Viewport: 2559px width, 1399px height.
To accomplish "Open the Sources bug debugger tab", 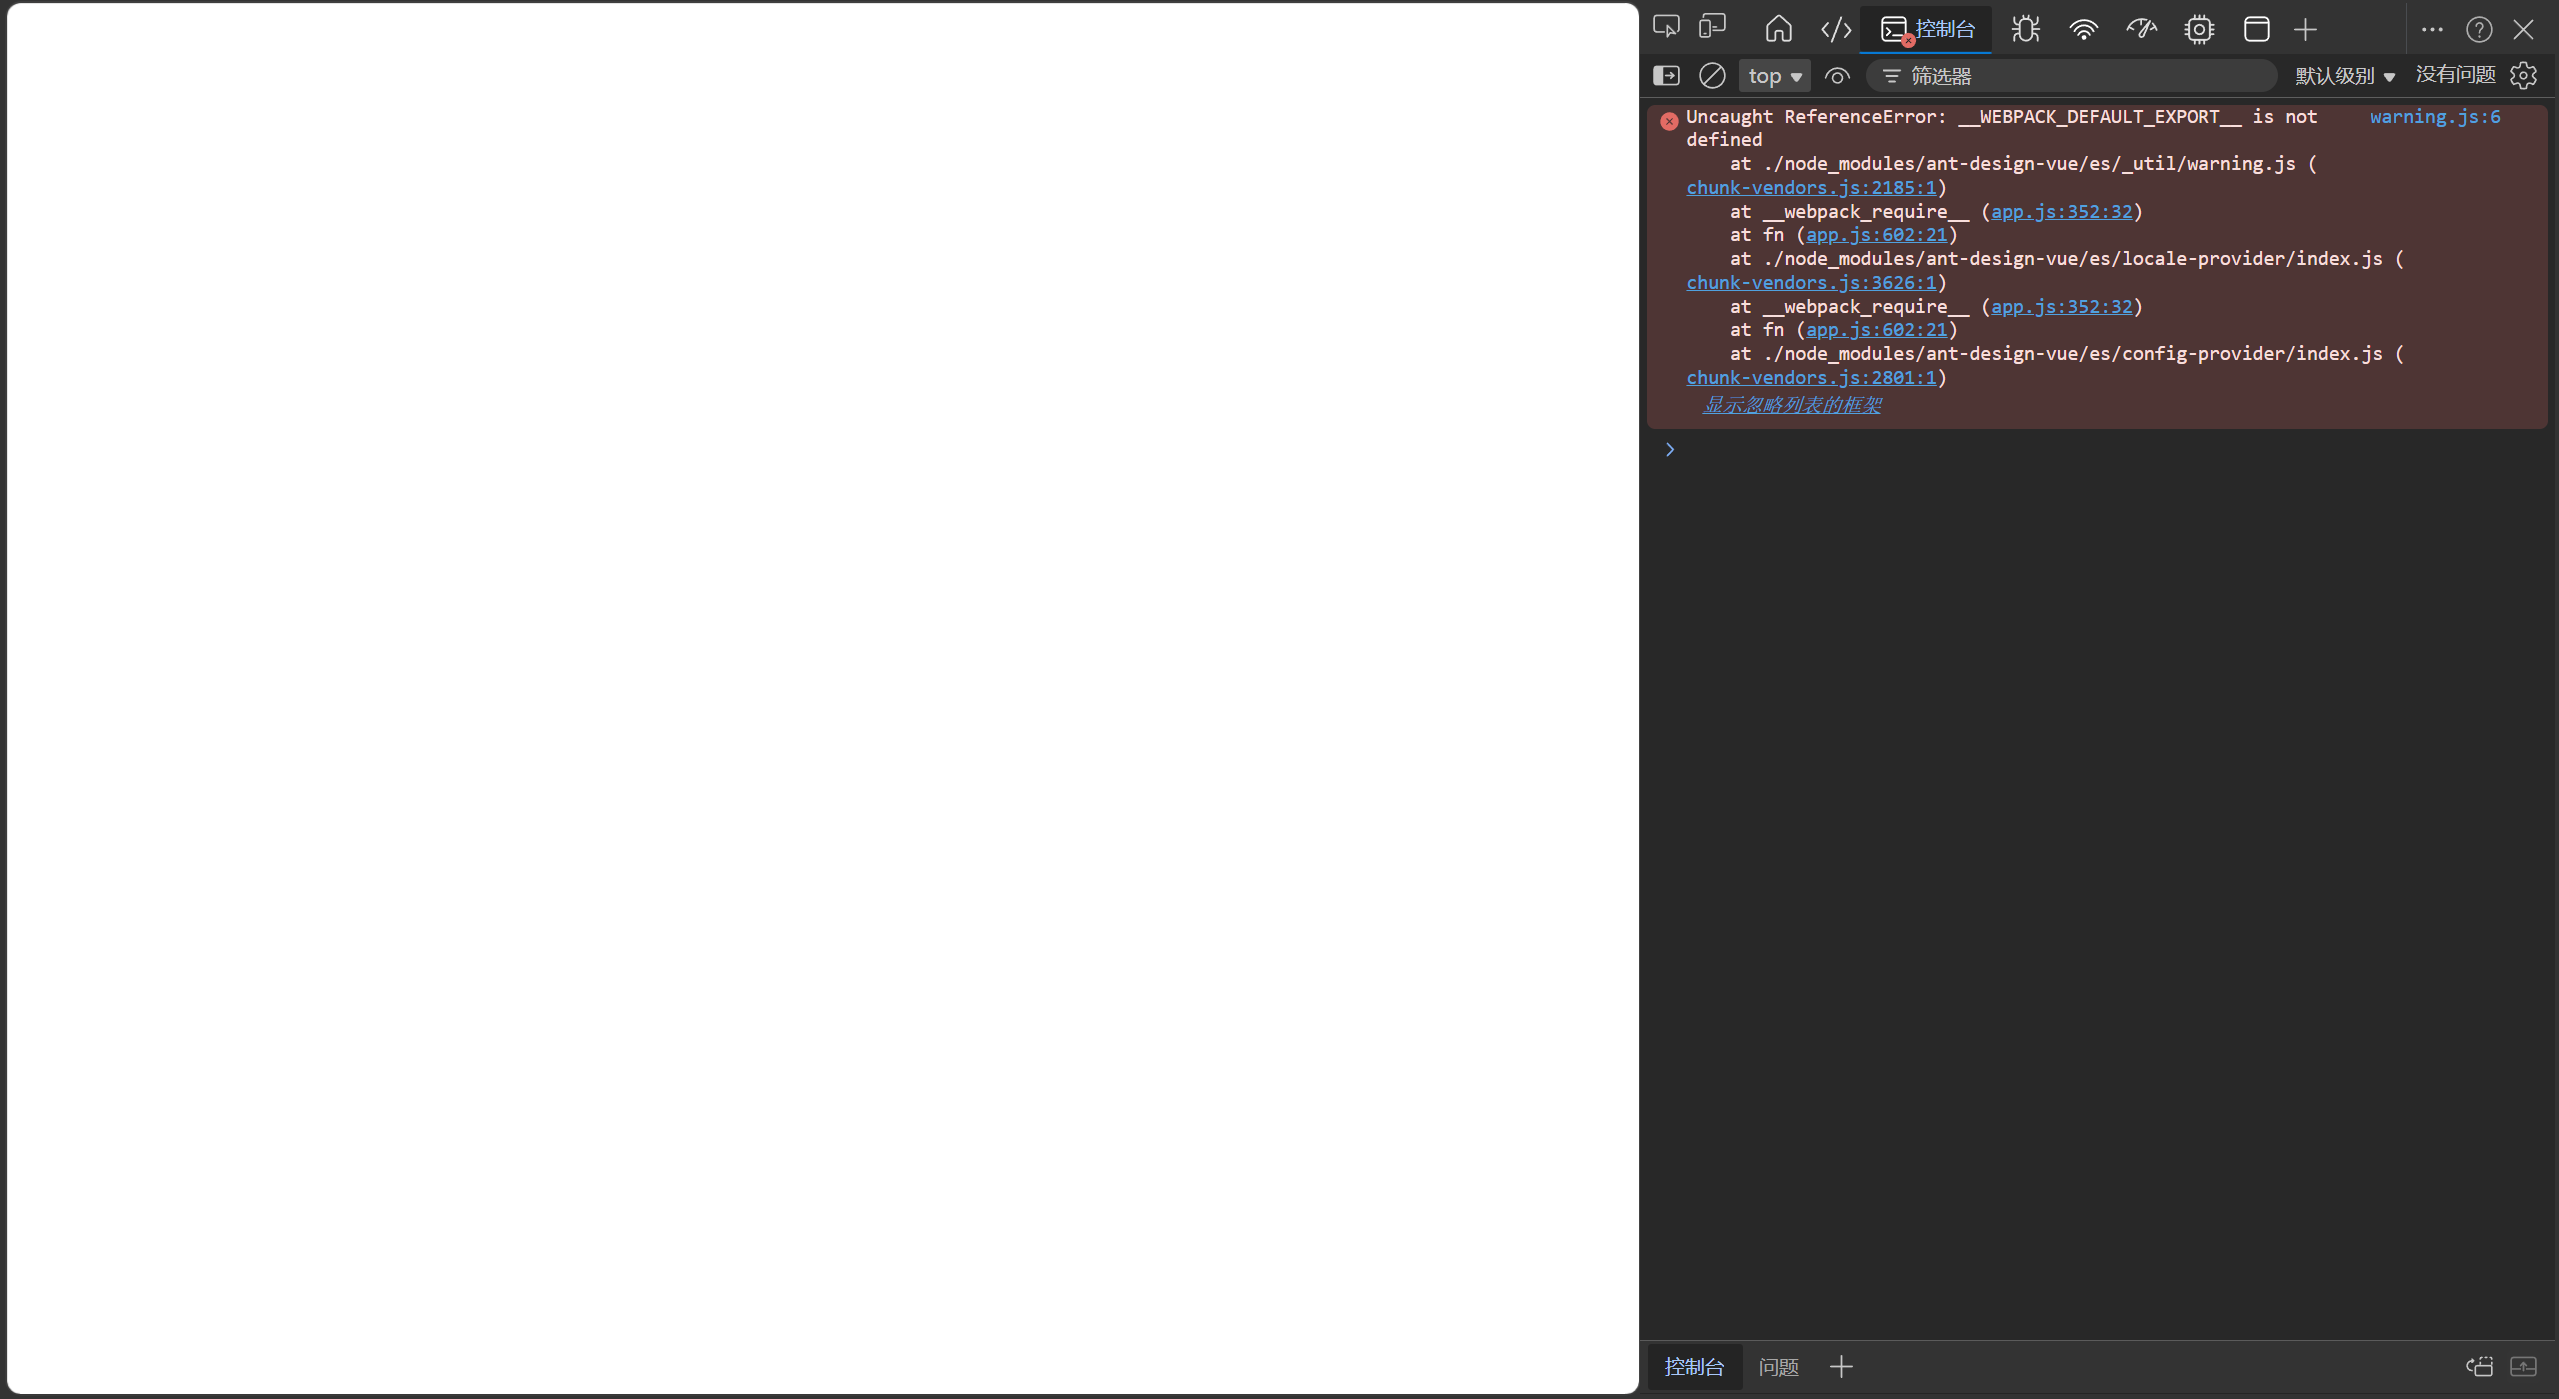I will tap(2025, 29).
